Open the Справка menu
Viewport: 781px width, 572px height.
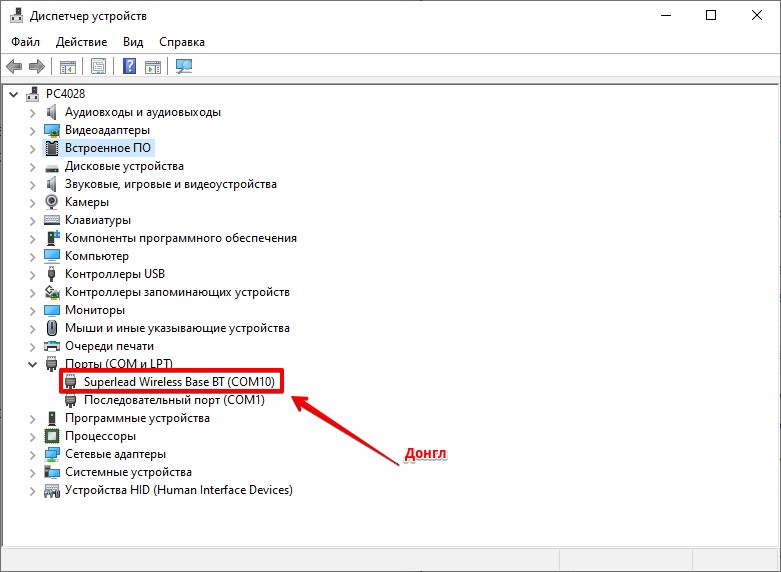pos(181,42)
